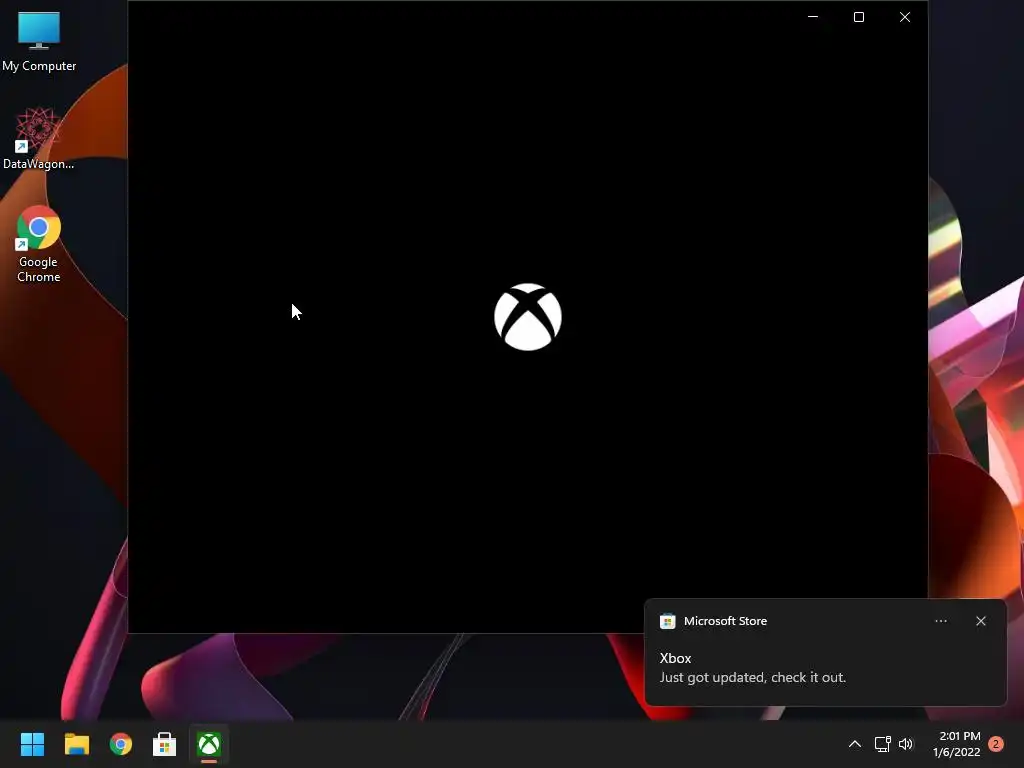
Task: Launch Chrome from the taskbar
Action: pyautogui.click(x=121, y=744)
